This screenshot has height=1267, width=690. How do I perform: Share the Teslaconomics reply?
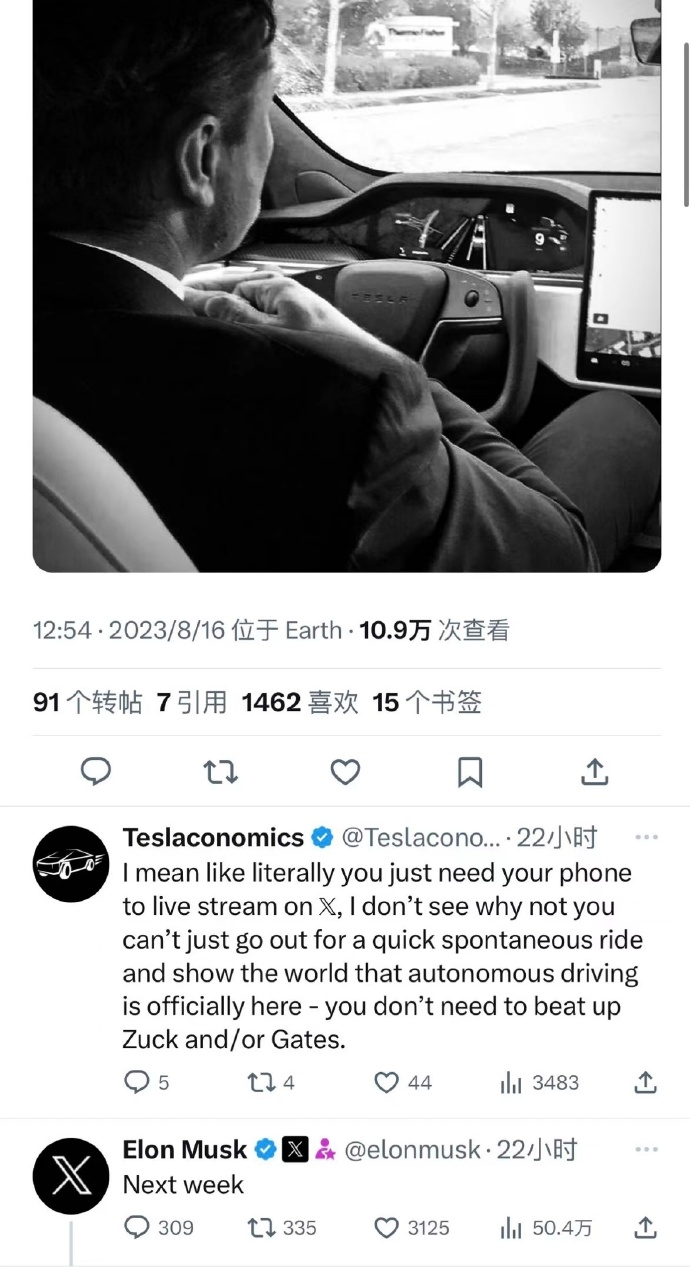pos(646,1082)
